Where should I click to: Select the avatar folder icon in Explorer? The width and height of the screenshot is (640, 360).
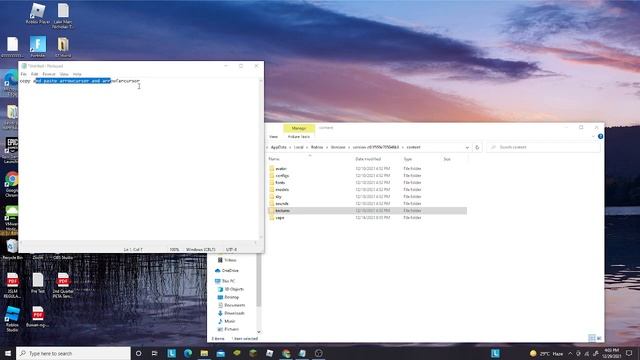coord(272,169)
